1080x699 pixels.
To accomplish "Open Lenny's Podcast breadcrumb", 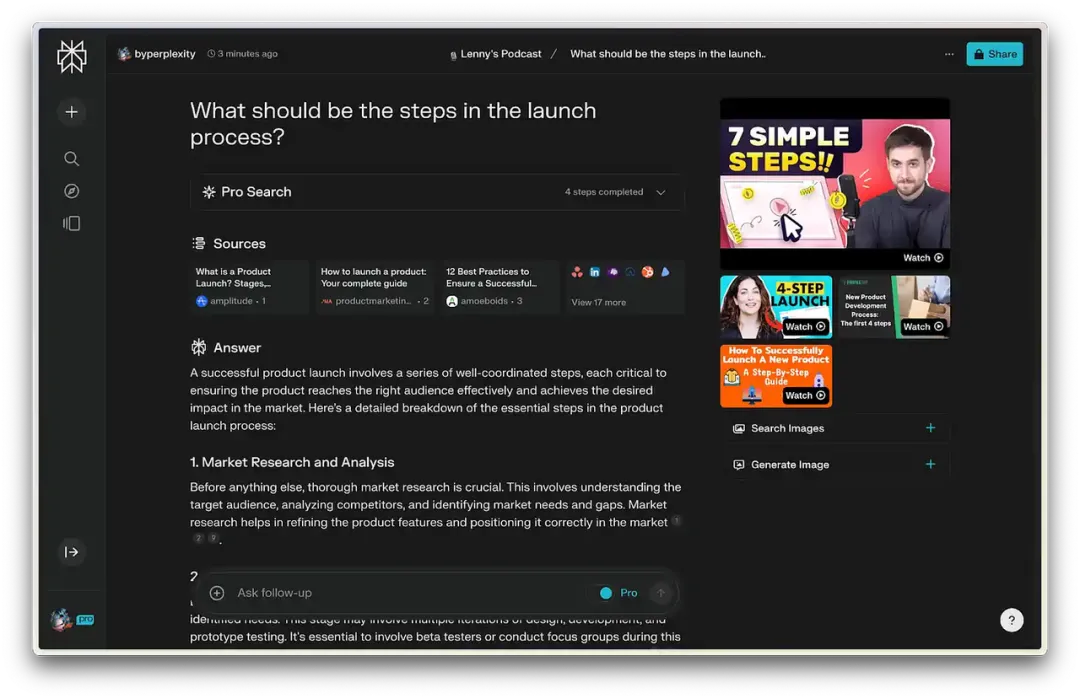I will (x=495, y=54).
